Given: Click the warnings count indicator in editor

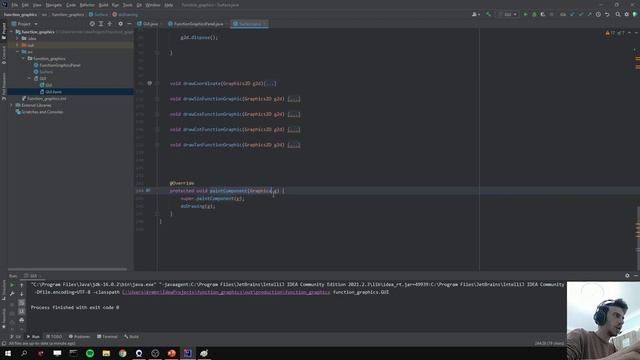Looking at the screenshot, I should (x=611, y=33).
